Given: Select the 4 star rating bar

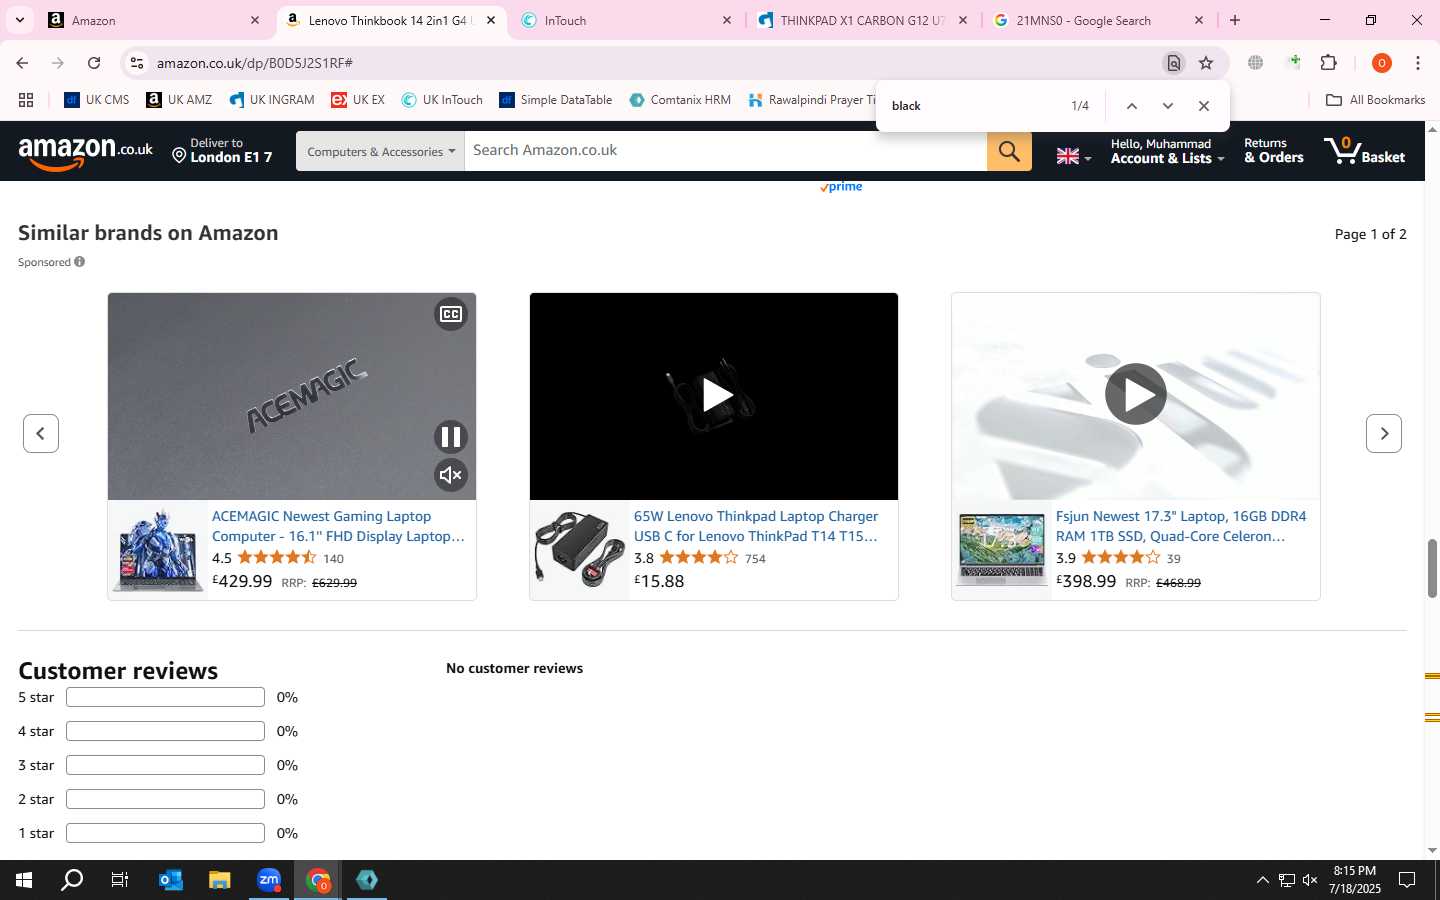Looking at the screenshot, I should (165, 731).
